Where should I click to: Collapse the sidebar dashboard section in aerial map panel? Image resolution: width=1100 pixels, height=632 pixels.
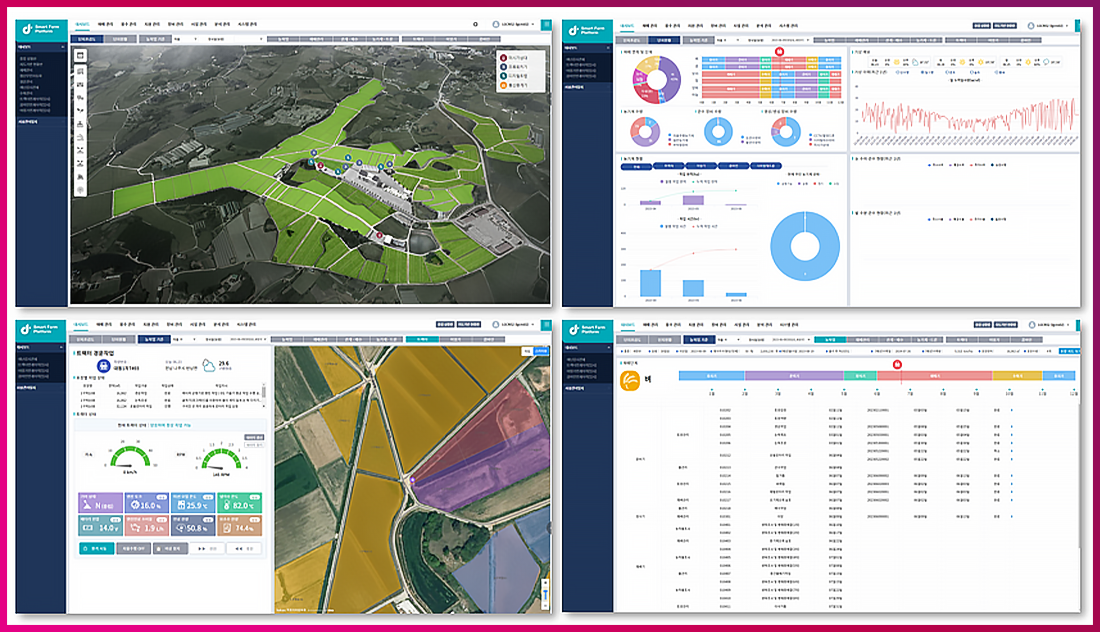(63, 46)
